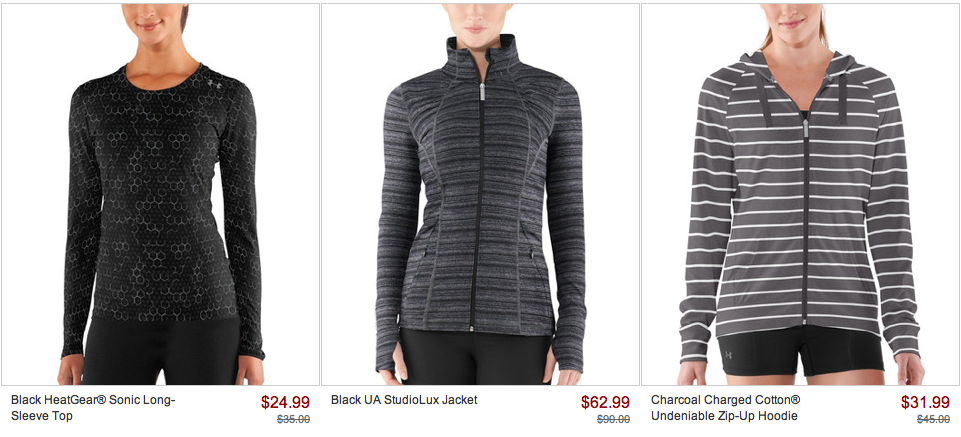Select the $24.99 sale price

[x=285, y=402]
